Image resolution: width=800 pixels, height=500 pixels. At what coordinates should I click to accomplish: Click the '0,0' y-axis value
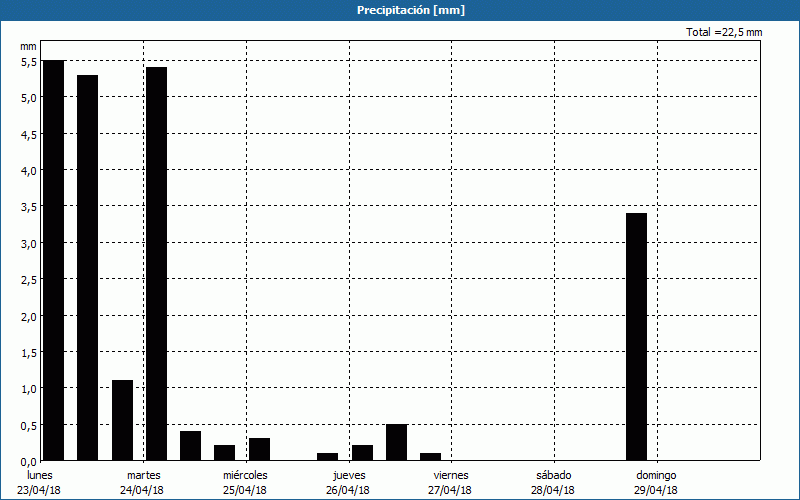coord(29,462)
